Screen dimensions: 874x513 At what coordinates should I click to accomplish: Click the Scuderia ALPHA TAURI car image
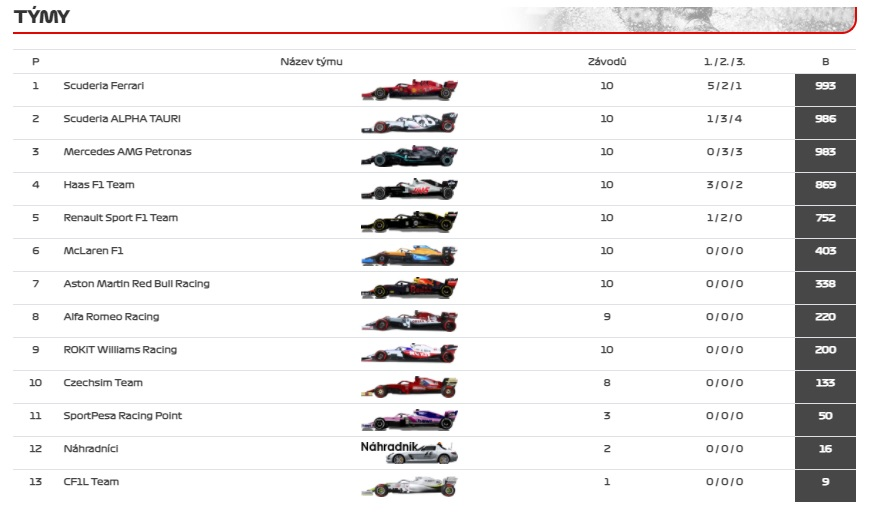409,123
